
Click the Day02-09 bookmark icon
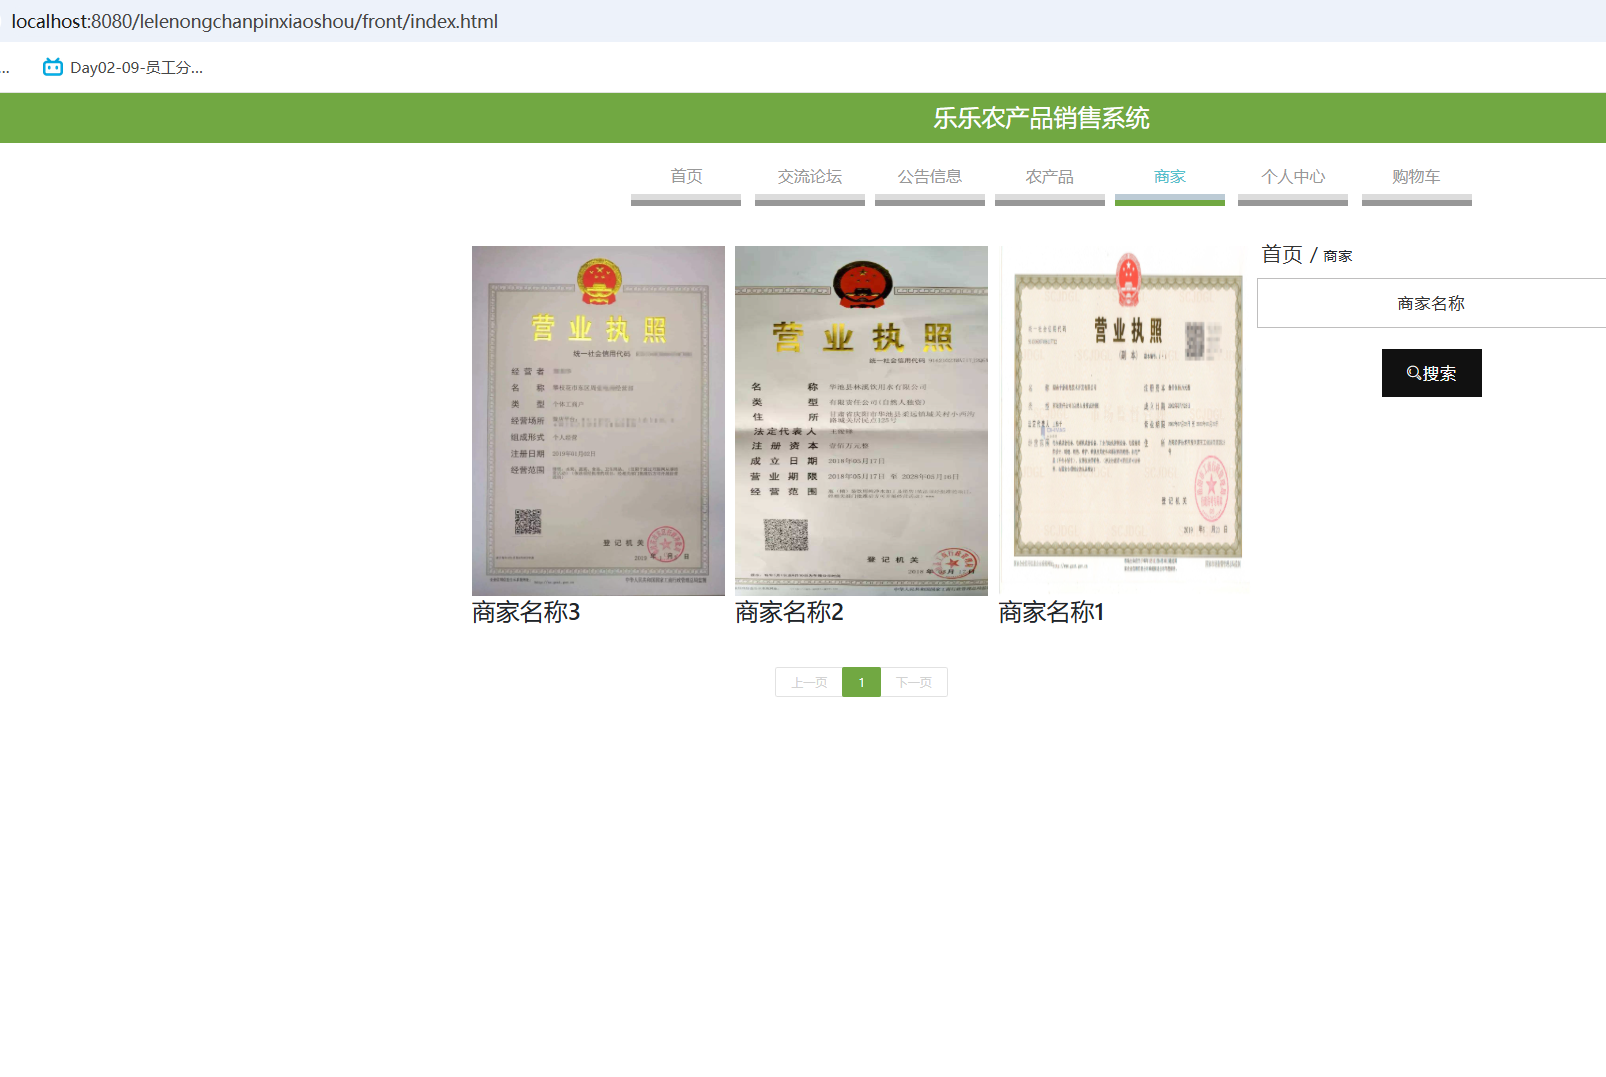point(53,67)
